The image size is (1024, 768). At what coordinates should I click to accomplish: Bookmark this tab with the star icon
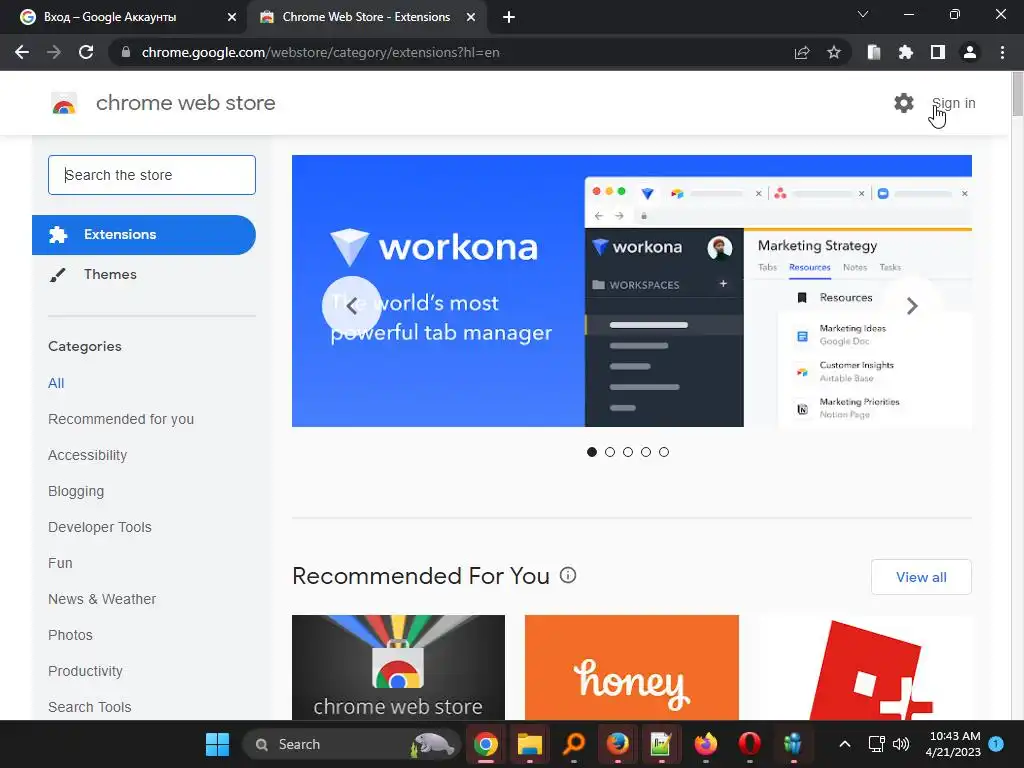pyautogui.click(x=833, y=52)
